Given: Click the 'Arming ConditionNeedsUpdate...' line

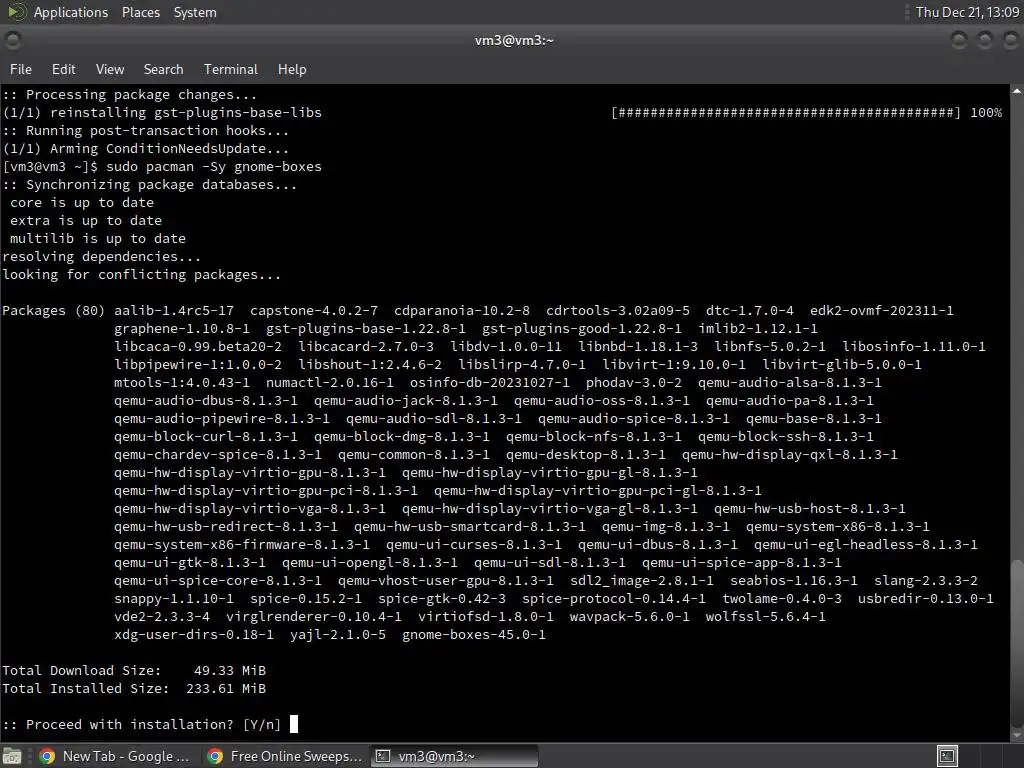Looking at the screenshot, I should point(145,149).
